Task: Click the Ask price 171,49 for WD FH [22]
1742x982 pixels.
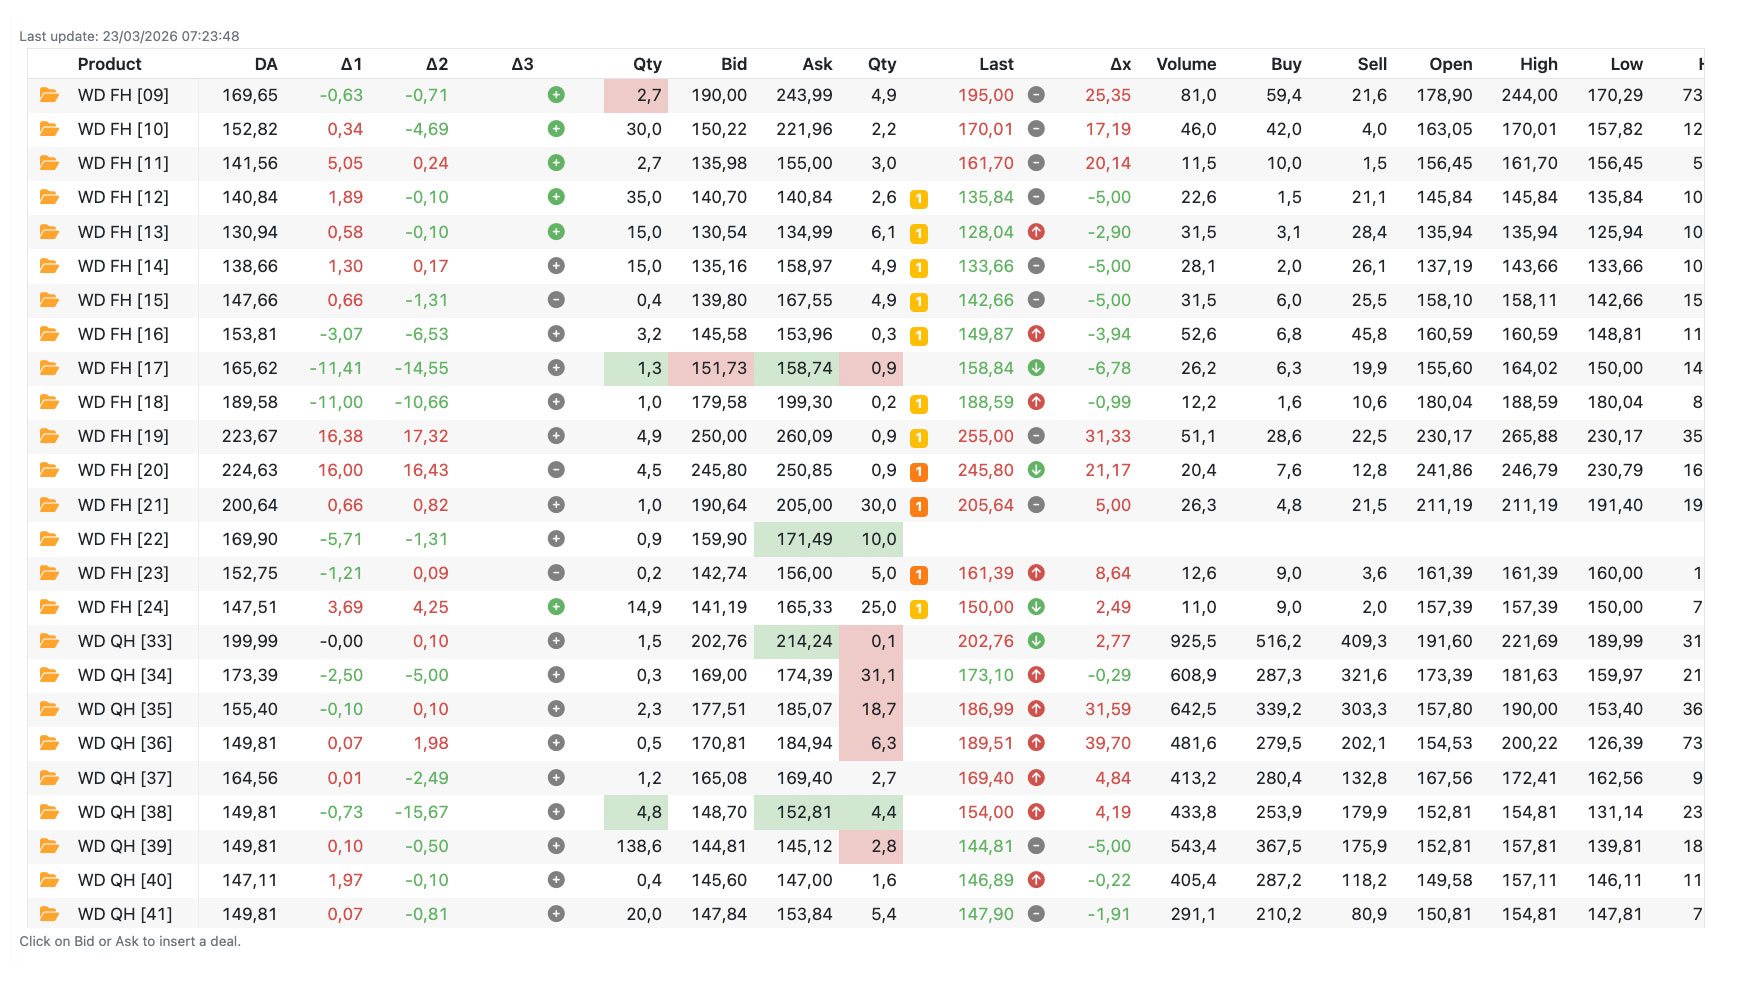Action: click(804, 539)
